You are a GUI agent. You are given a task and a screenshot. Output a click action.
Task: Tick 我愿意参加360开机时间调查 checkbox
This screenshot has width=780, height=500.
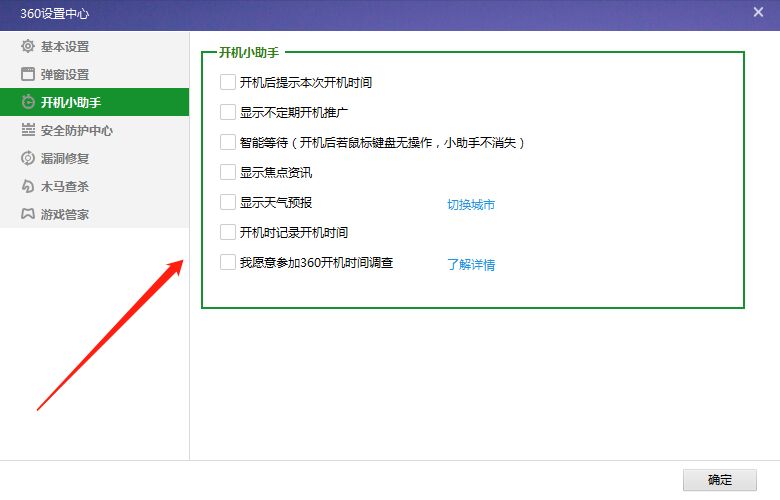click(x=228, y=262)
